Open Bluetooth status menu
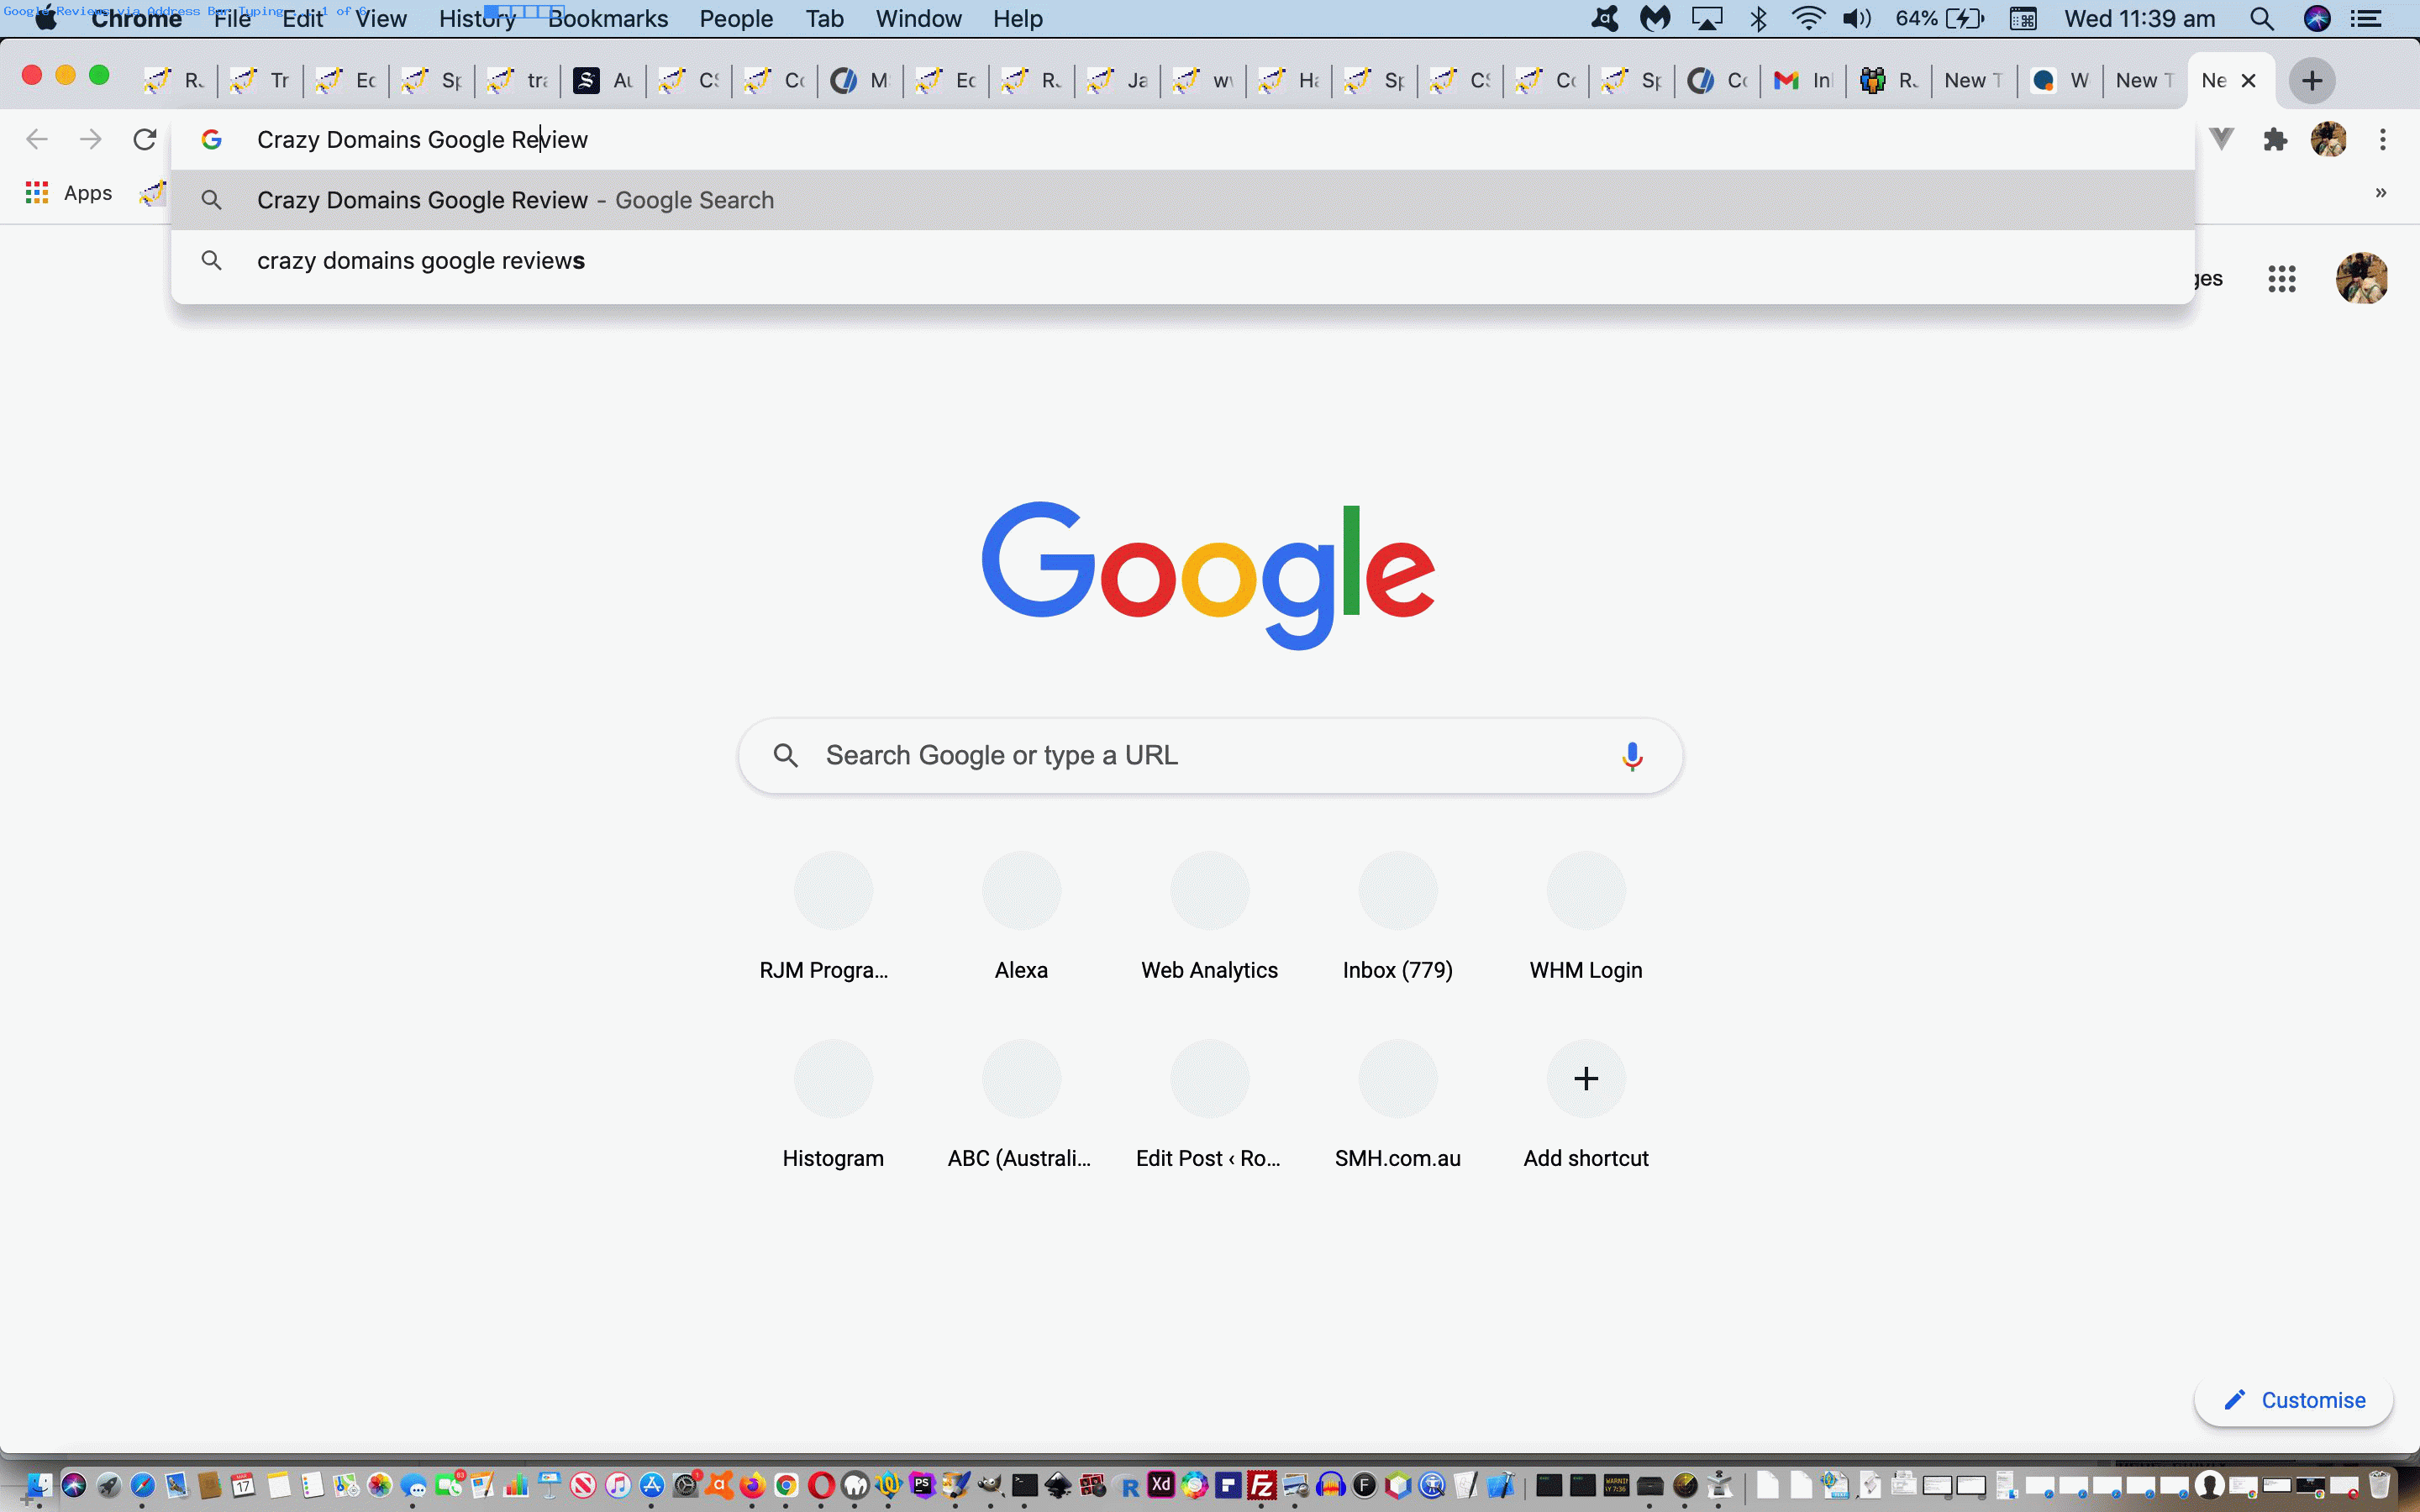The height and width of the screenshot is (1512, 2420). pos(1759,19)
